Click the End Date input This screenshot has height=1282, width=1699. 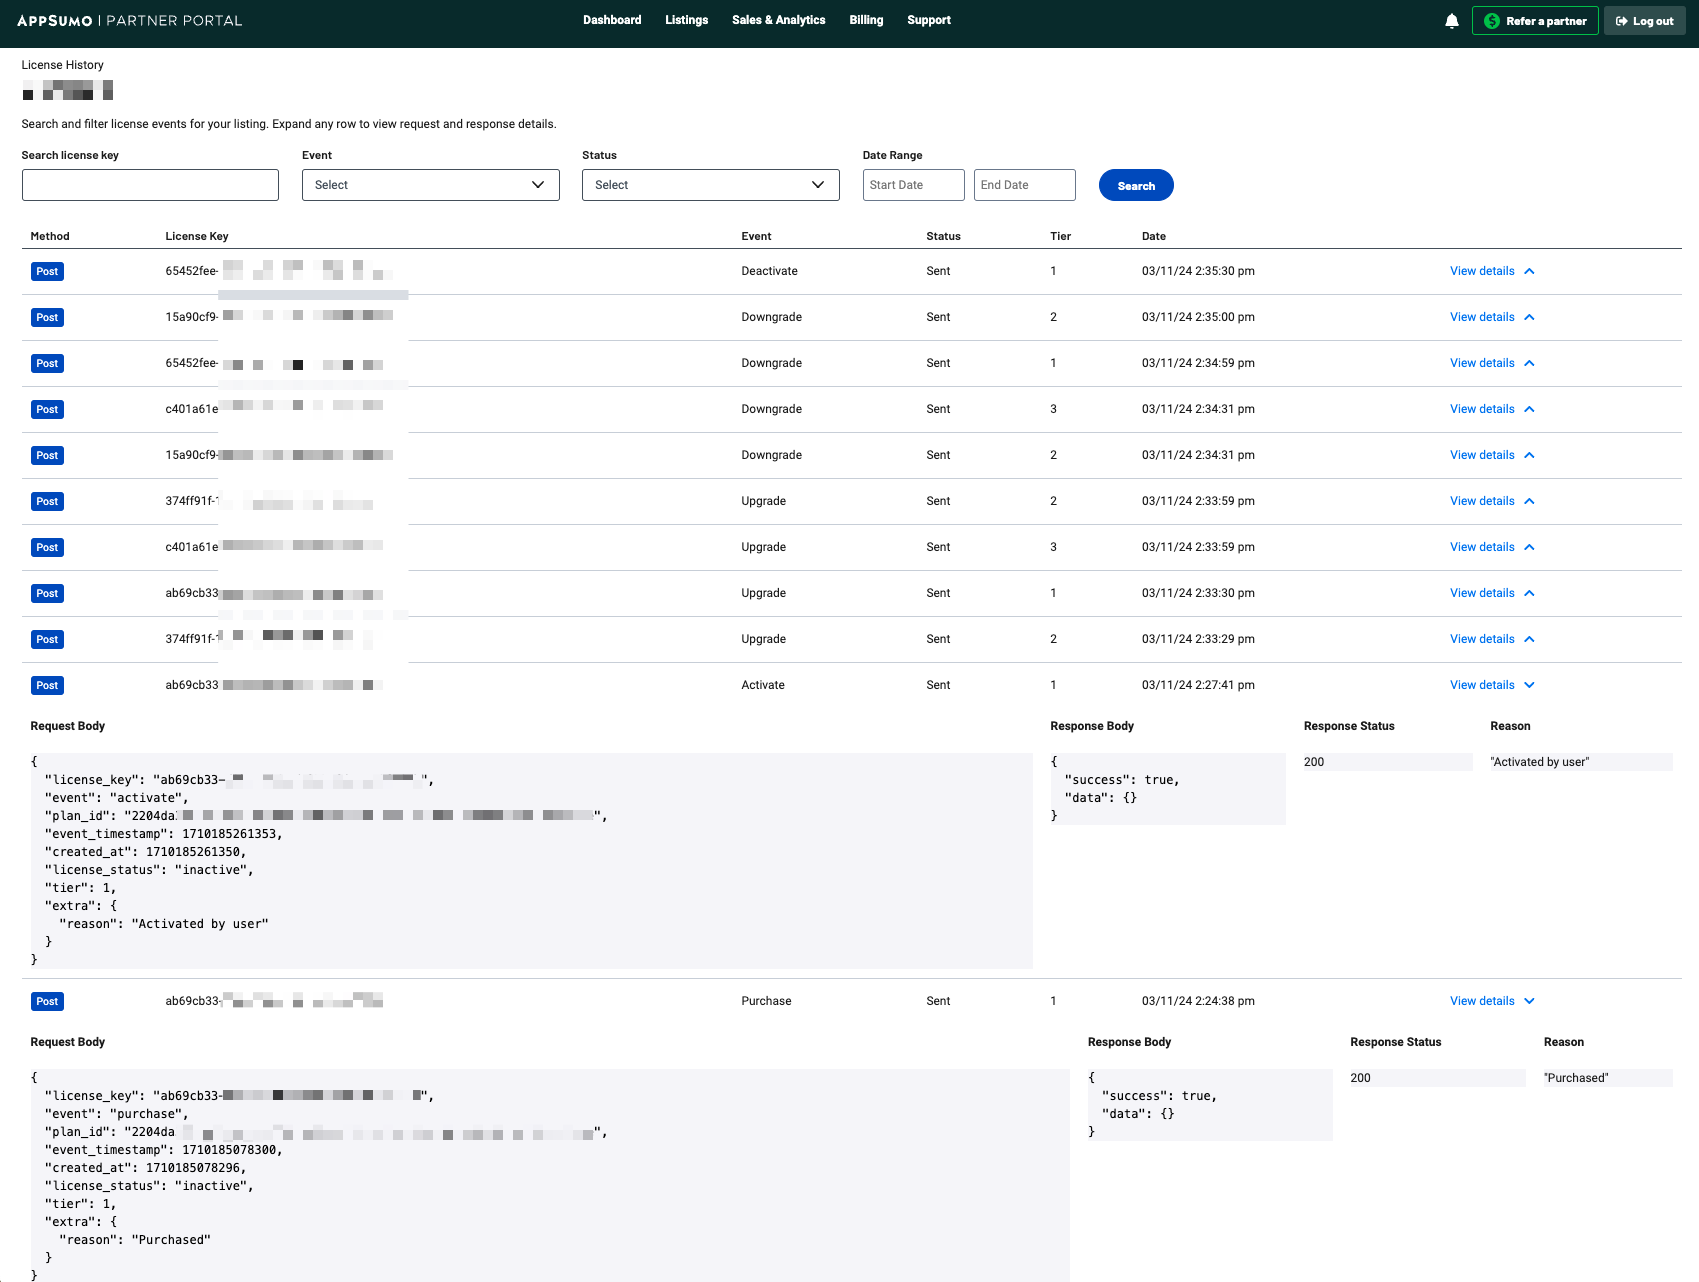point(1024,185)
